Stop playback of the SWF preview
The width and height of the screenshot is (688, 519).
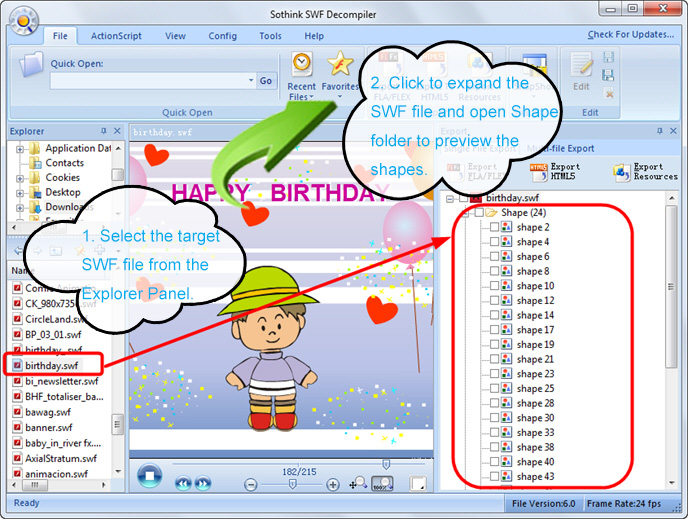click(150, 476)
